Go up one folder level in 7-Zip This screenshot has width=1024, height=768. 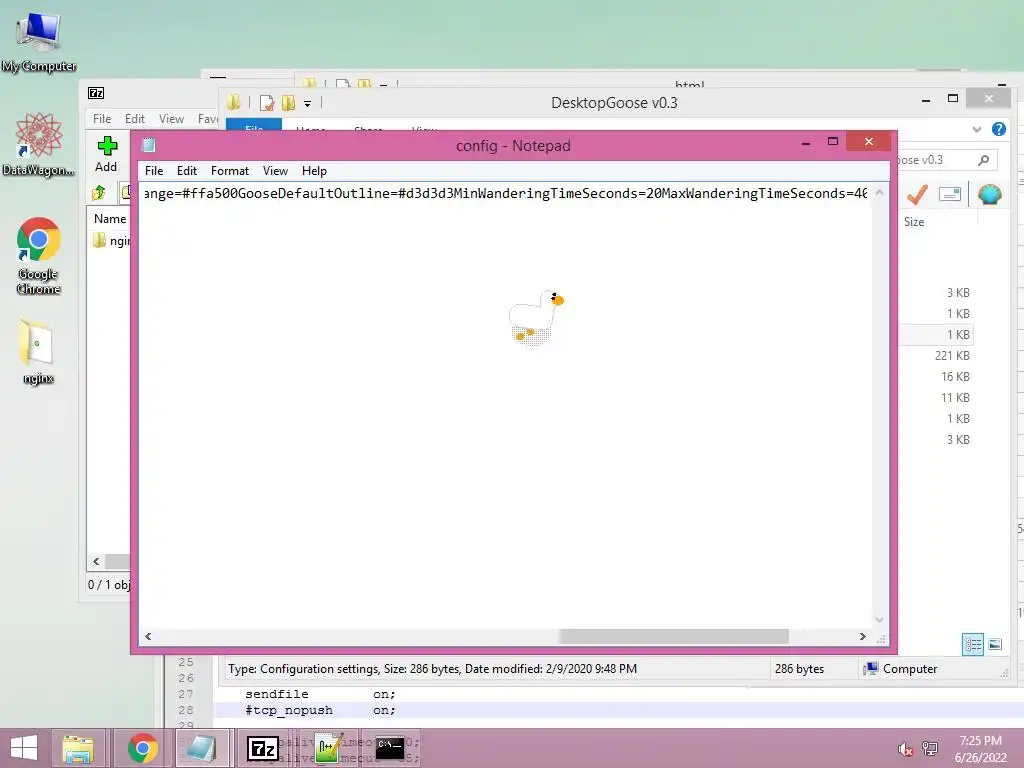99,193
